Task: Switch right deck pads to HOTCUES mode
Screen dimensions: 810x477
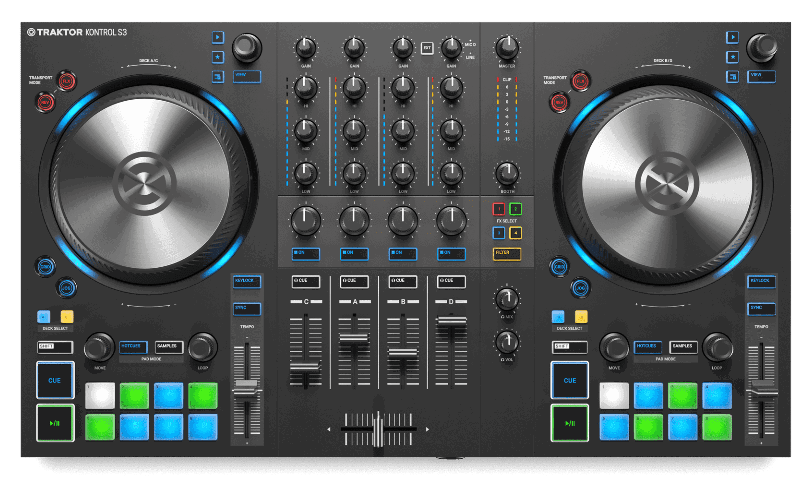Action: [x=648, y=347]
